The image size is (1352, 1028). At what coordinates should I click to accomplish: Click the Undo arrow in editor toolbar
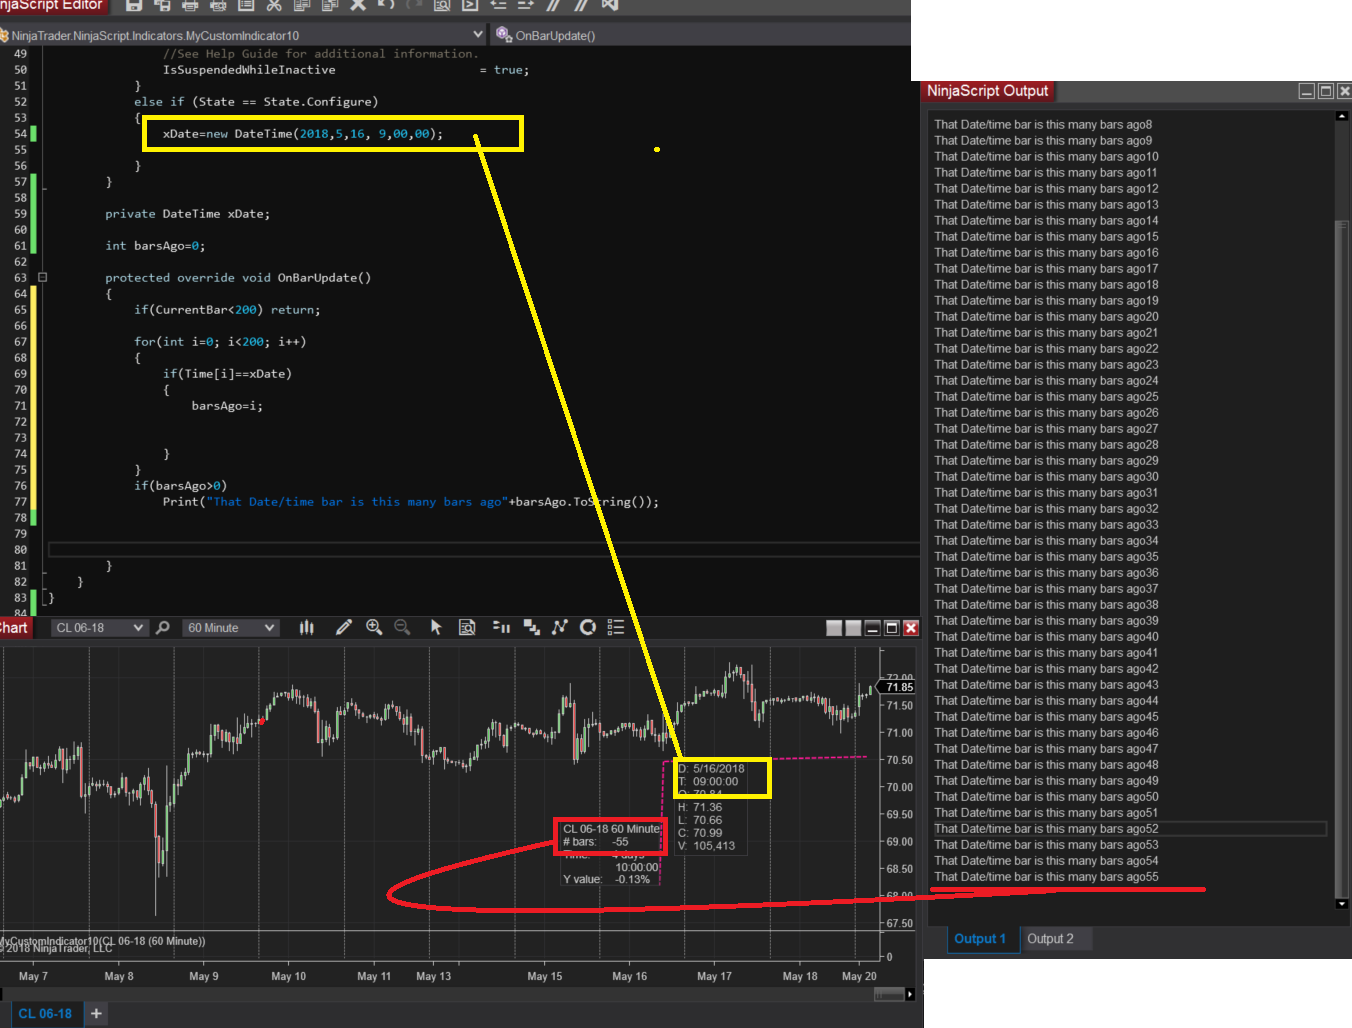pos(386,5)
